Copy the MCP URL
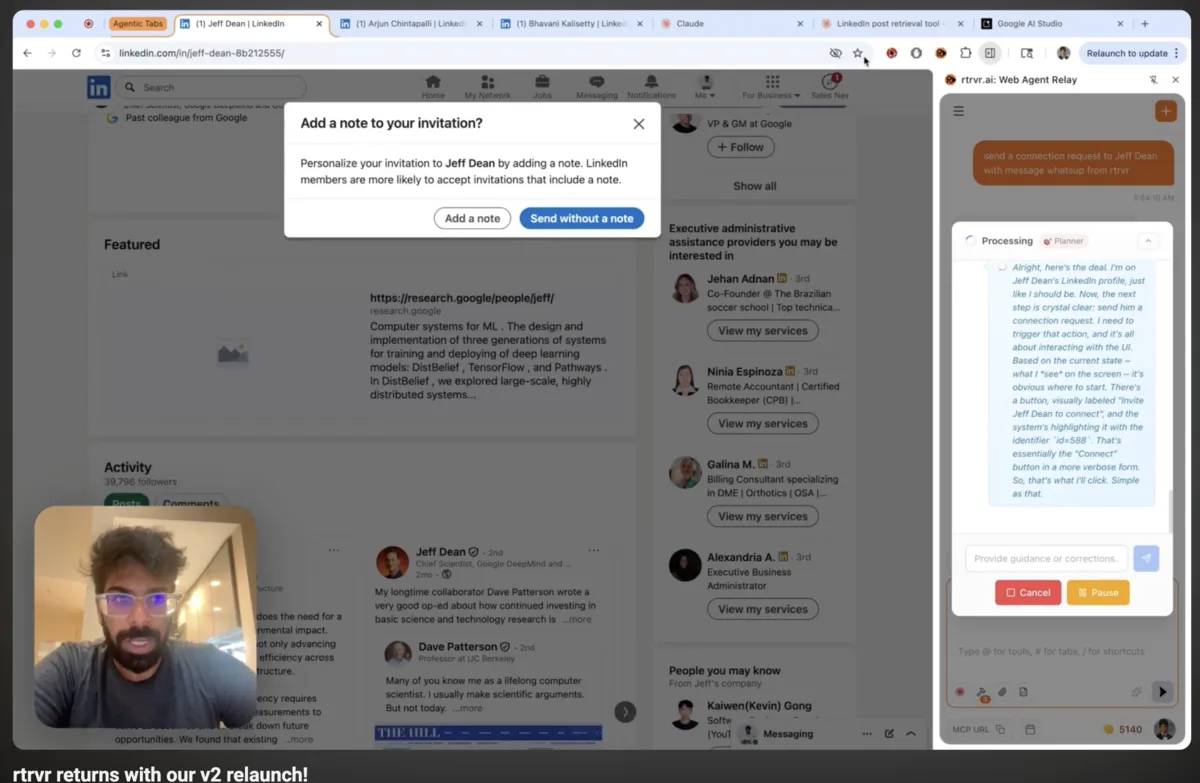 click(x=1000, y=729)
